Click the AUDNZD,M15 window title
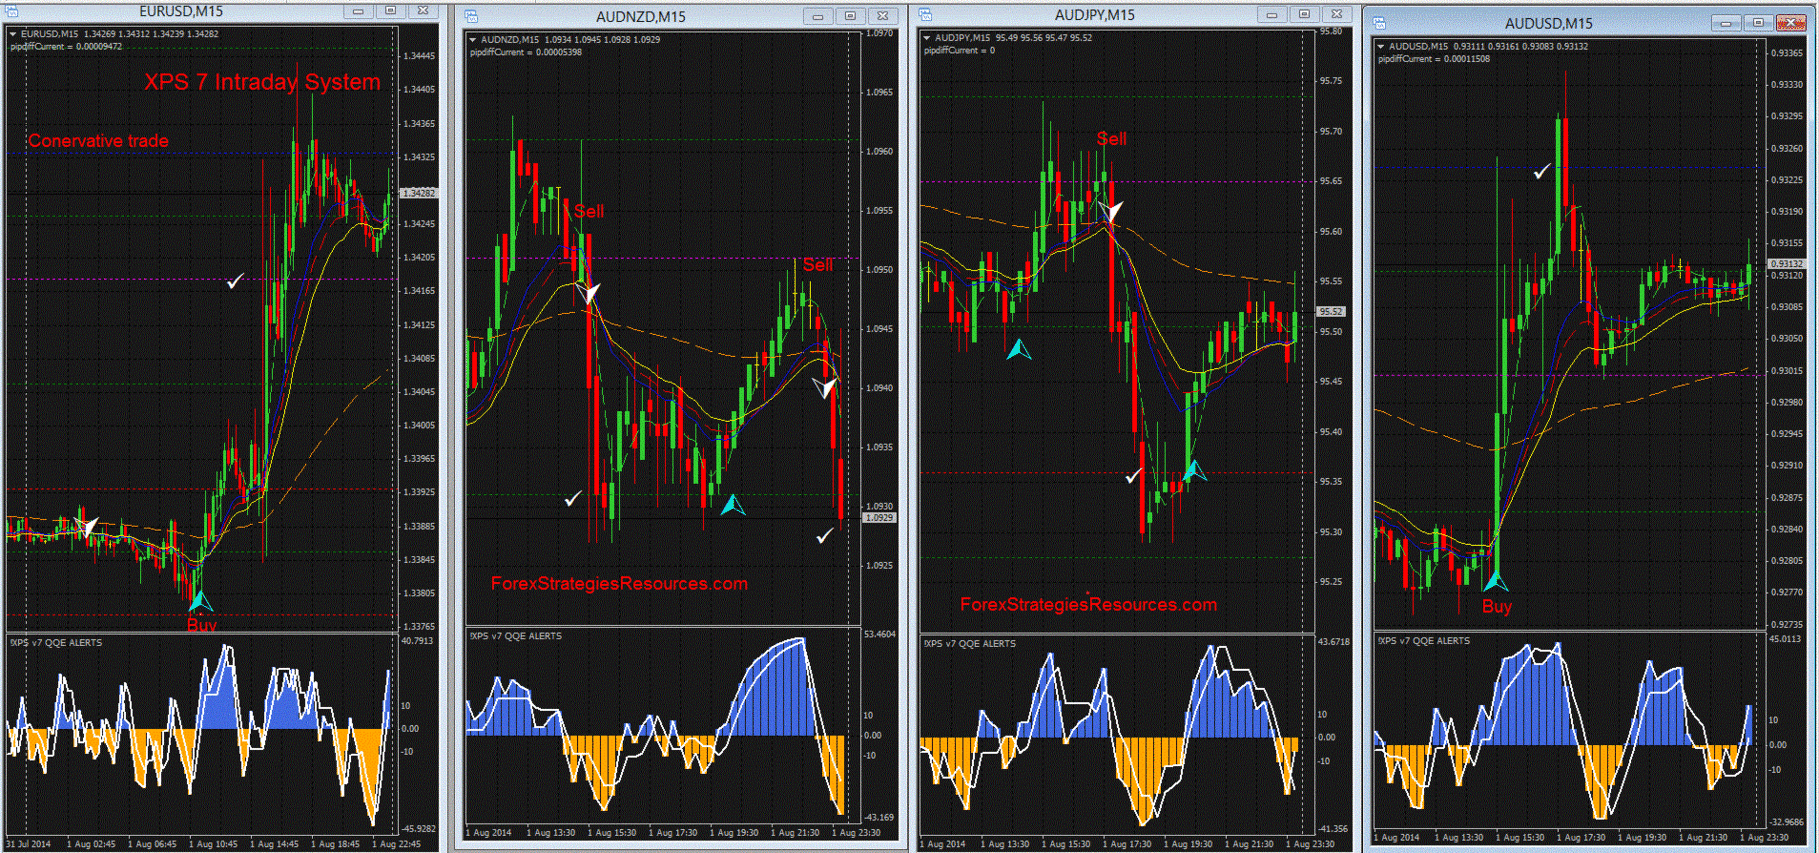Image resolution: width=1819 pixels, height=853 pixels. [641, 16]
